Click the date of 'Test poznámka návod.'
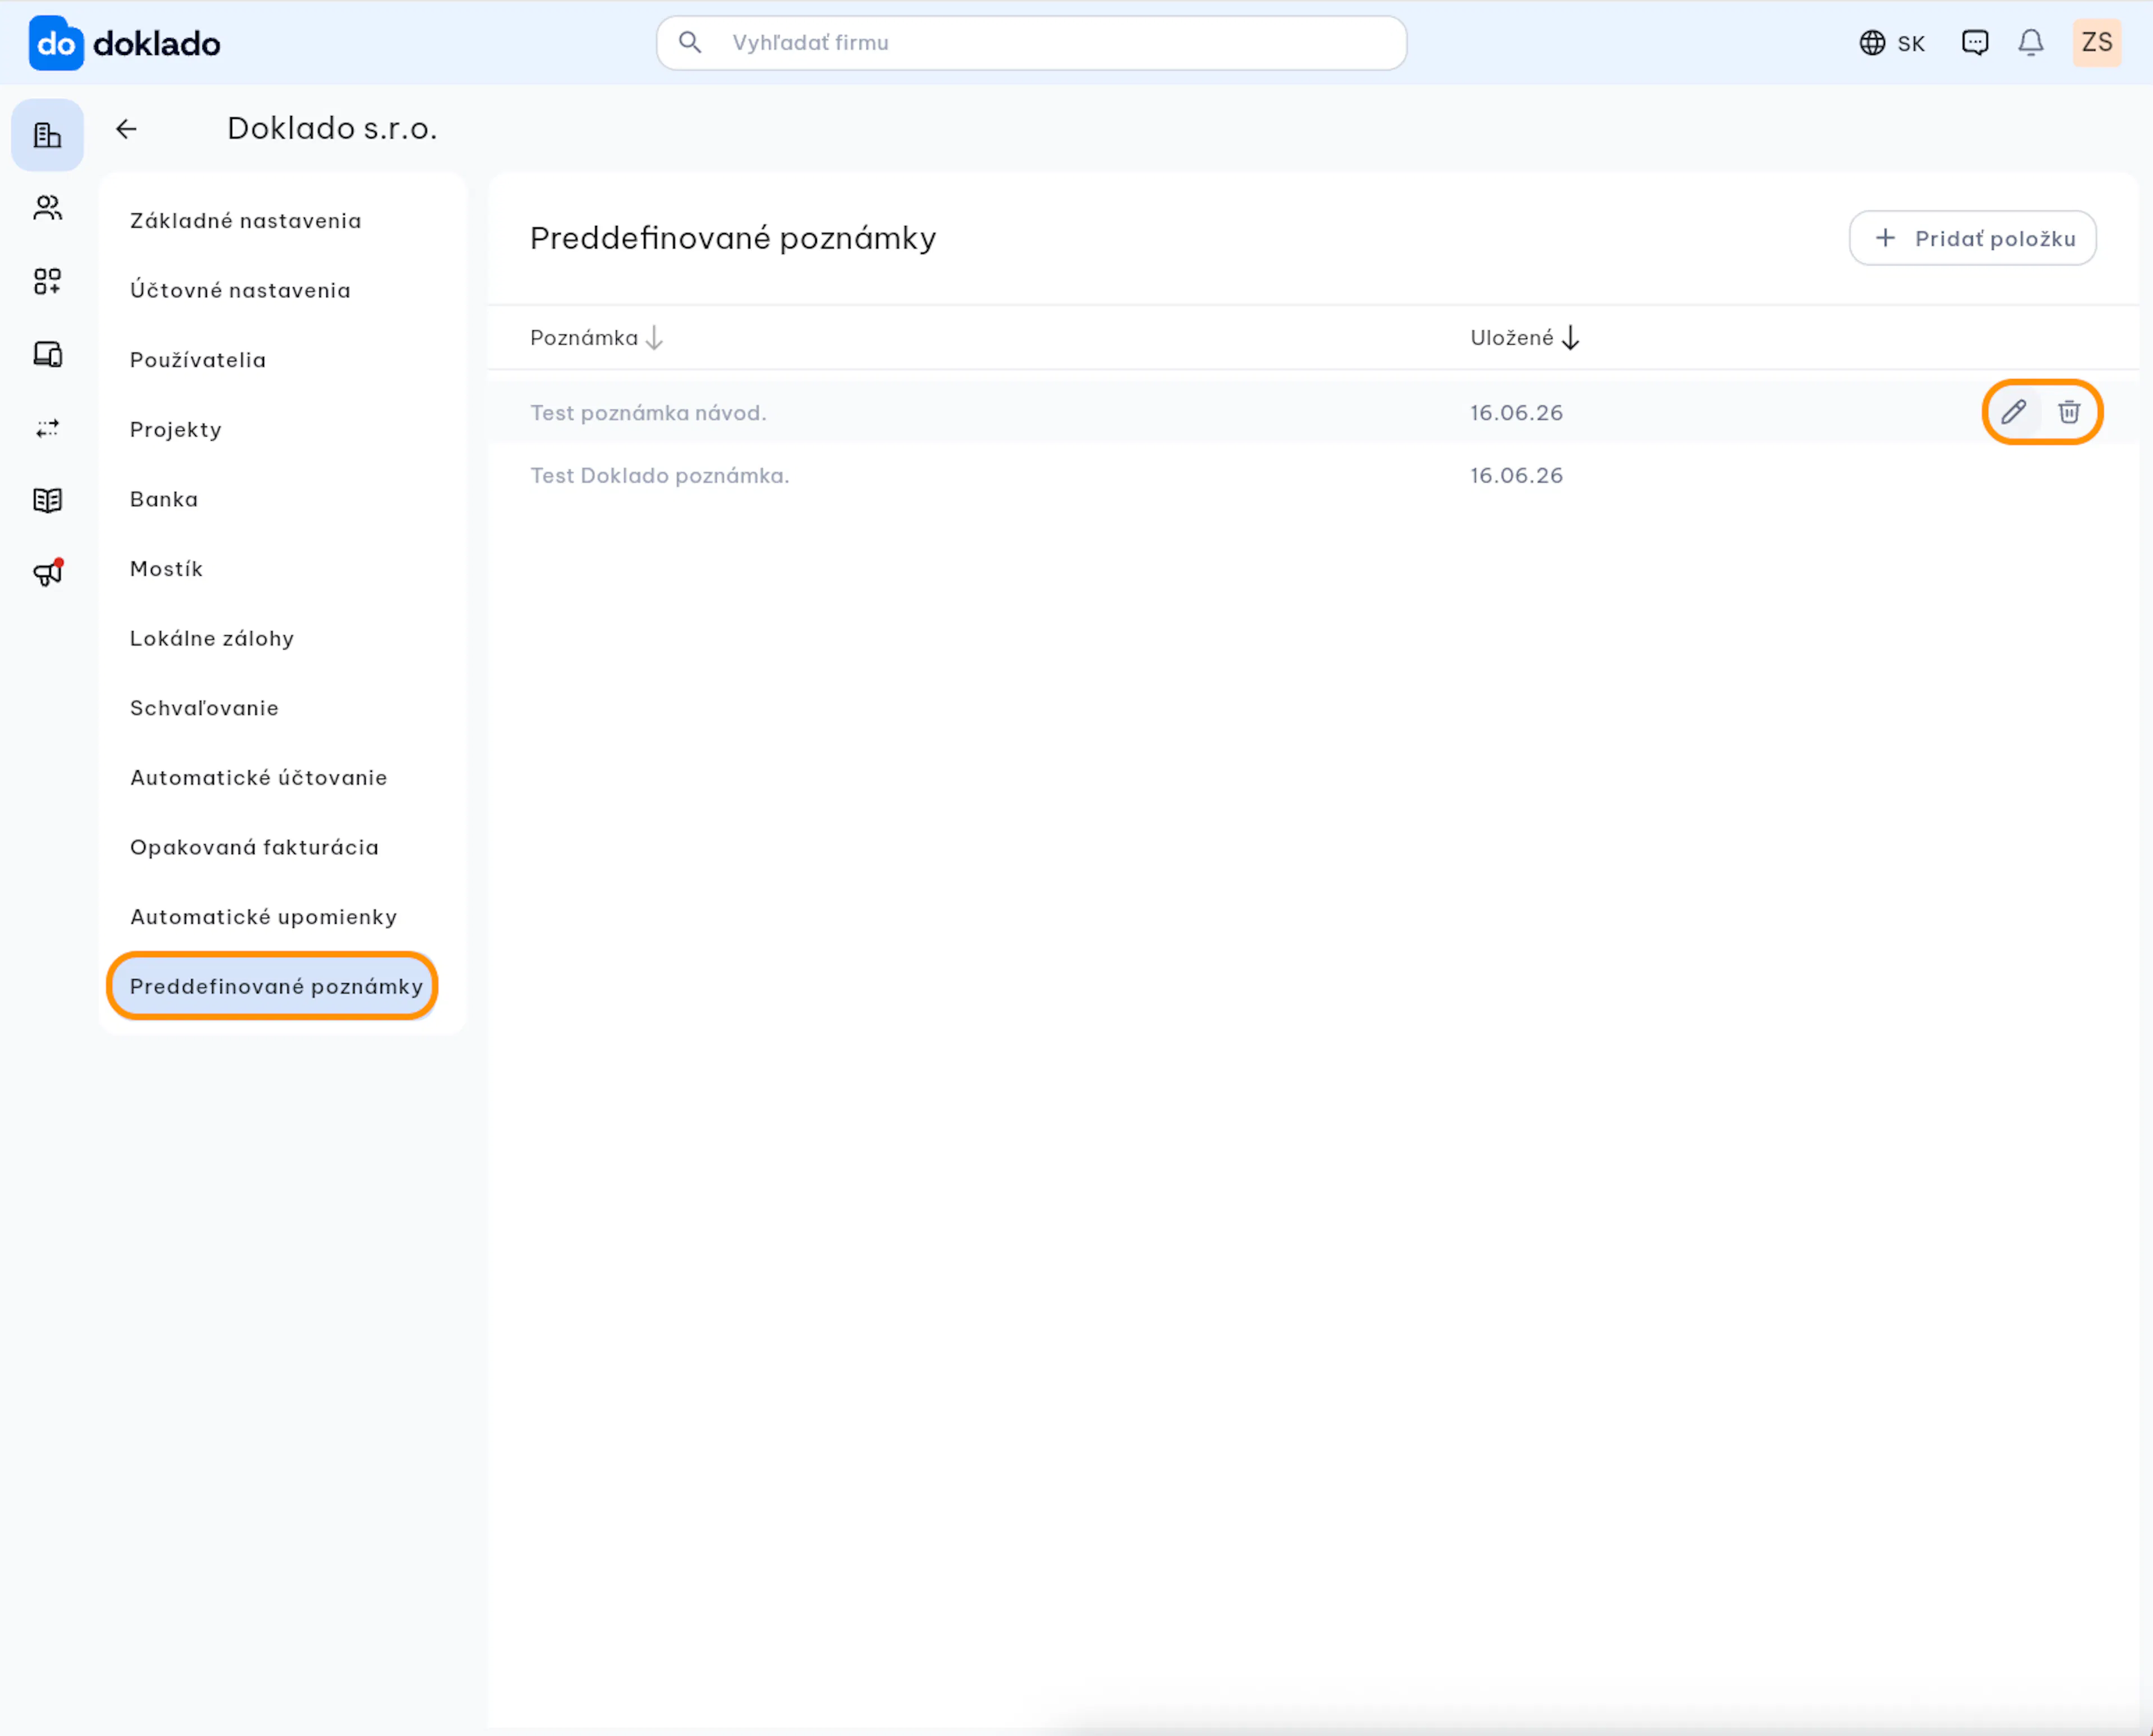The height and width of the screenshot is (1736, 2153). point(1516,413)
